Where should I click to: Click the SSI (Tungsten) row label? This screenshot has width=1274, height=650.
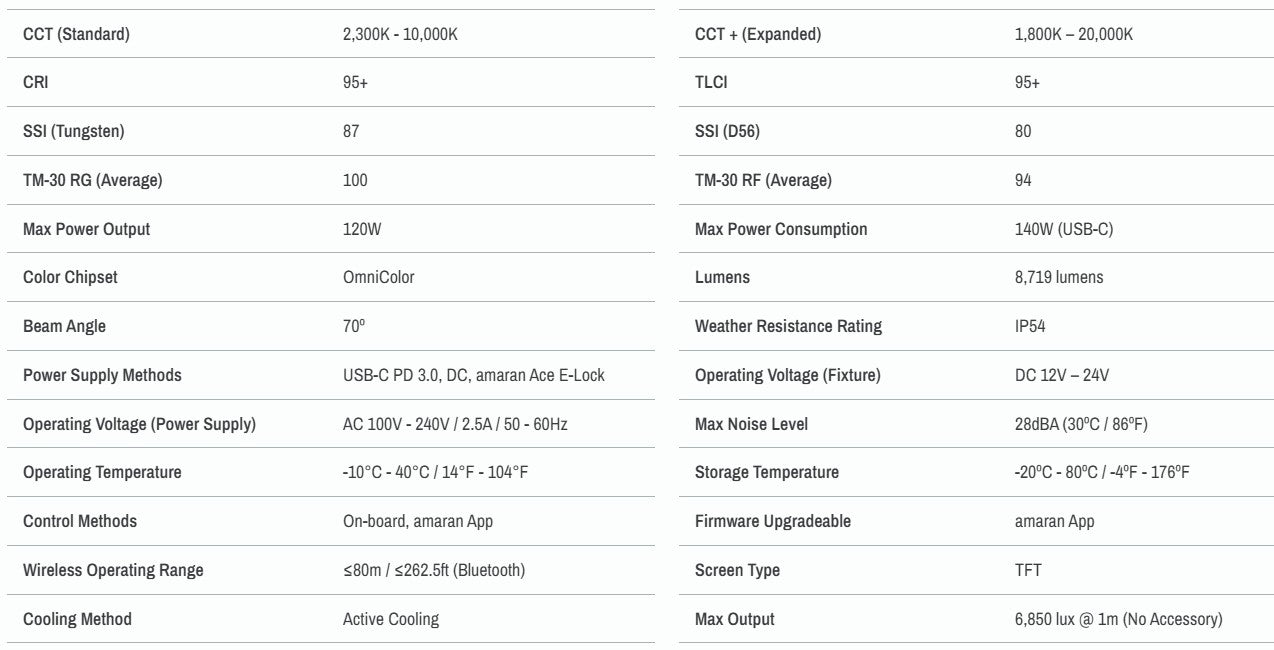74,131
